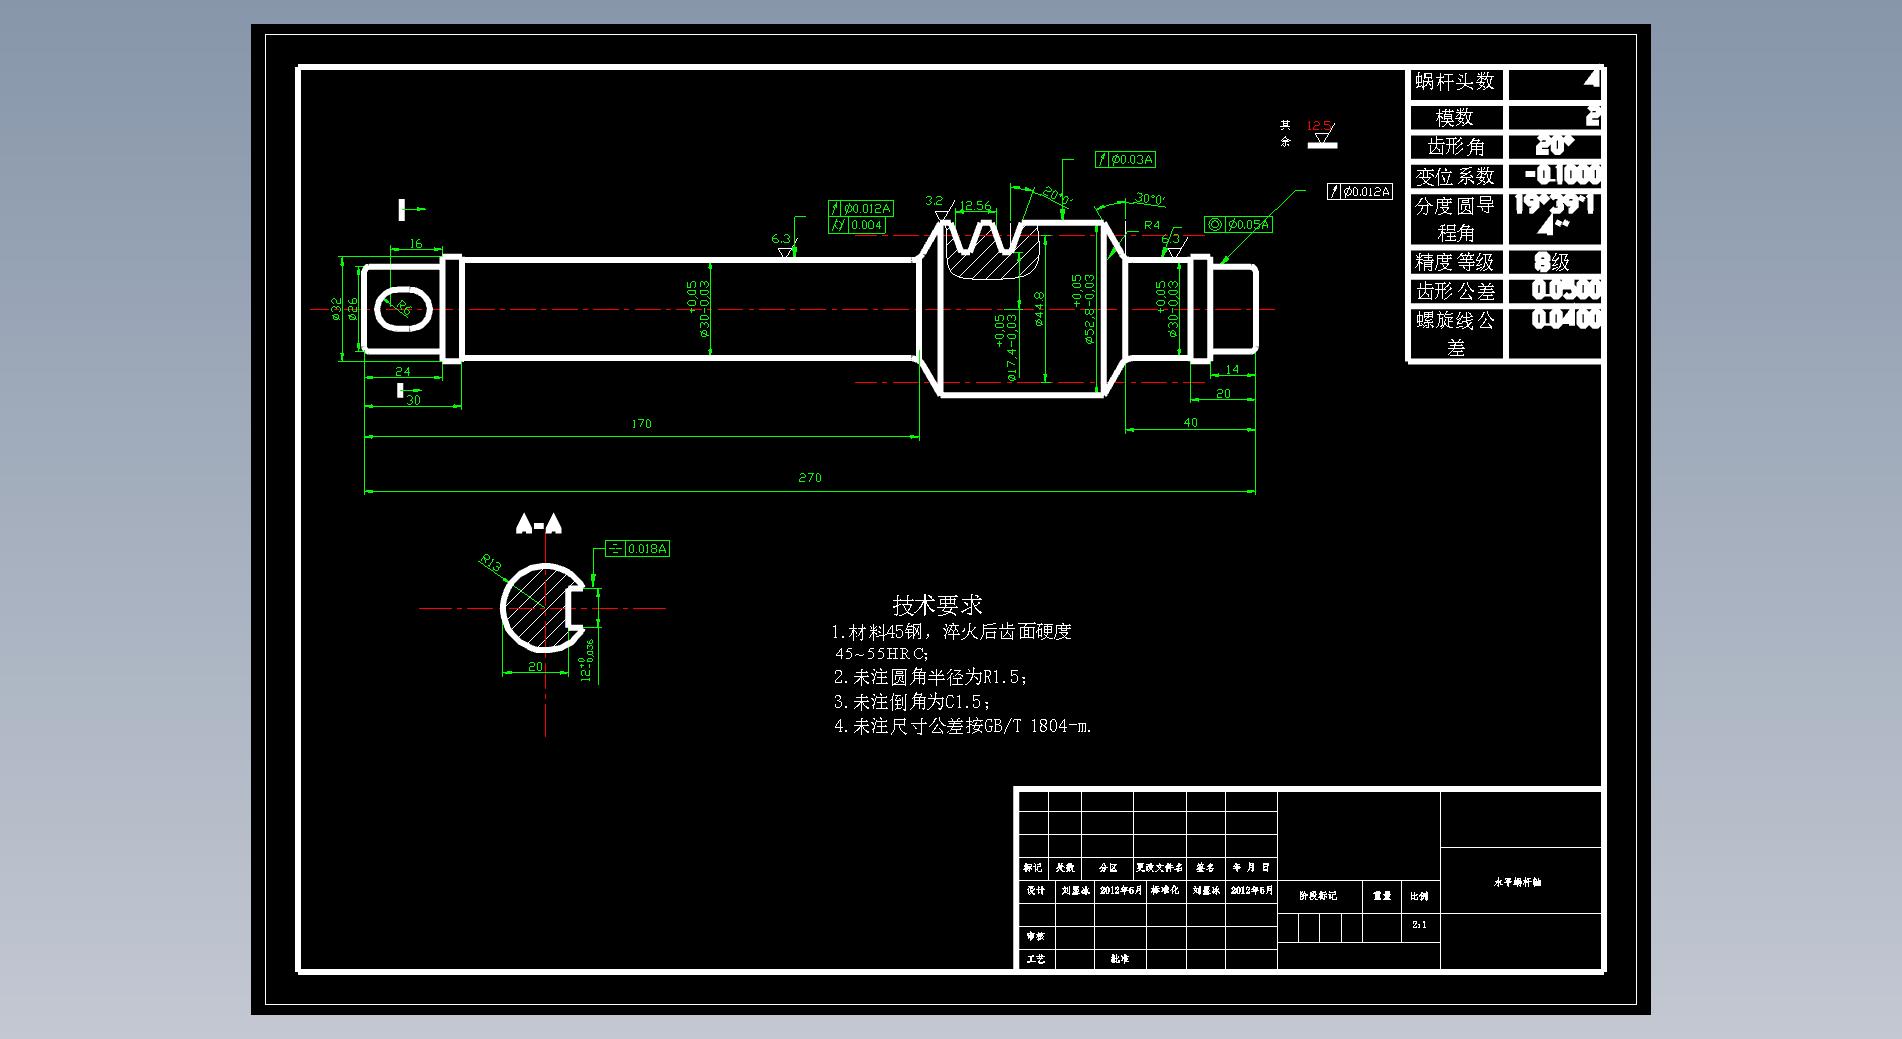Select the white ø0.012A tolerance frame
Viewport: 1902px width, 1039px height.
tap(1360, 192)
